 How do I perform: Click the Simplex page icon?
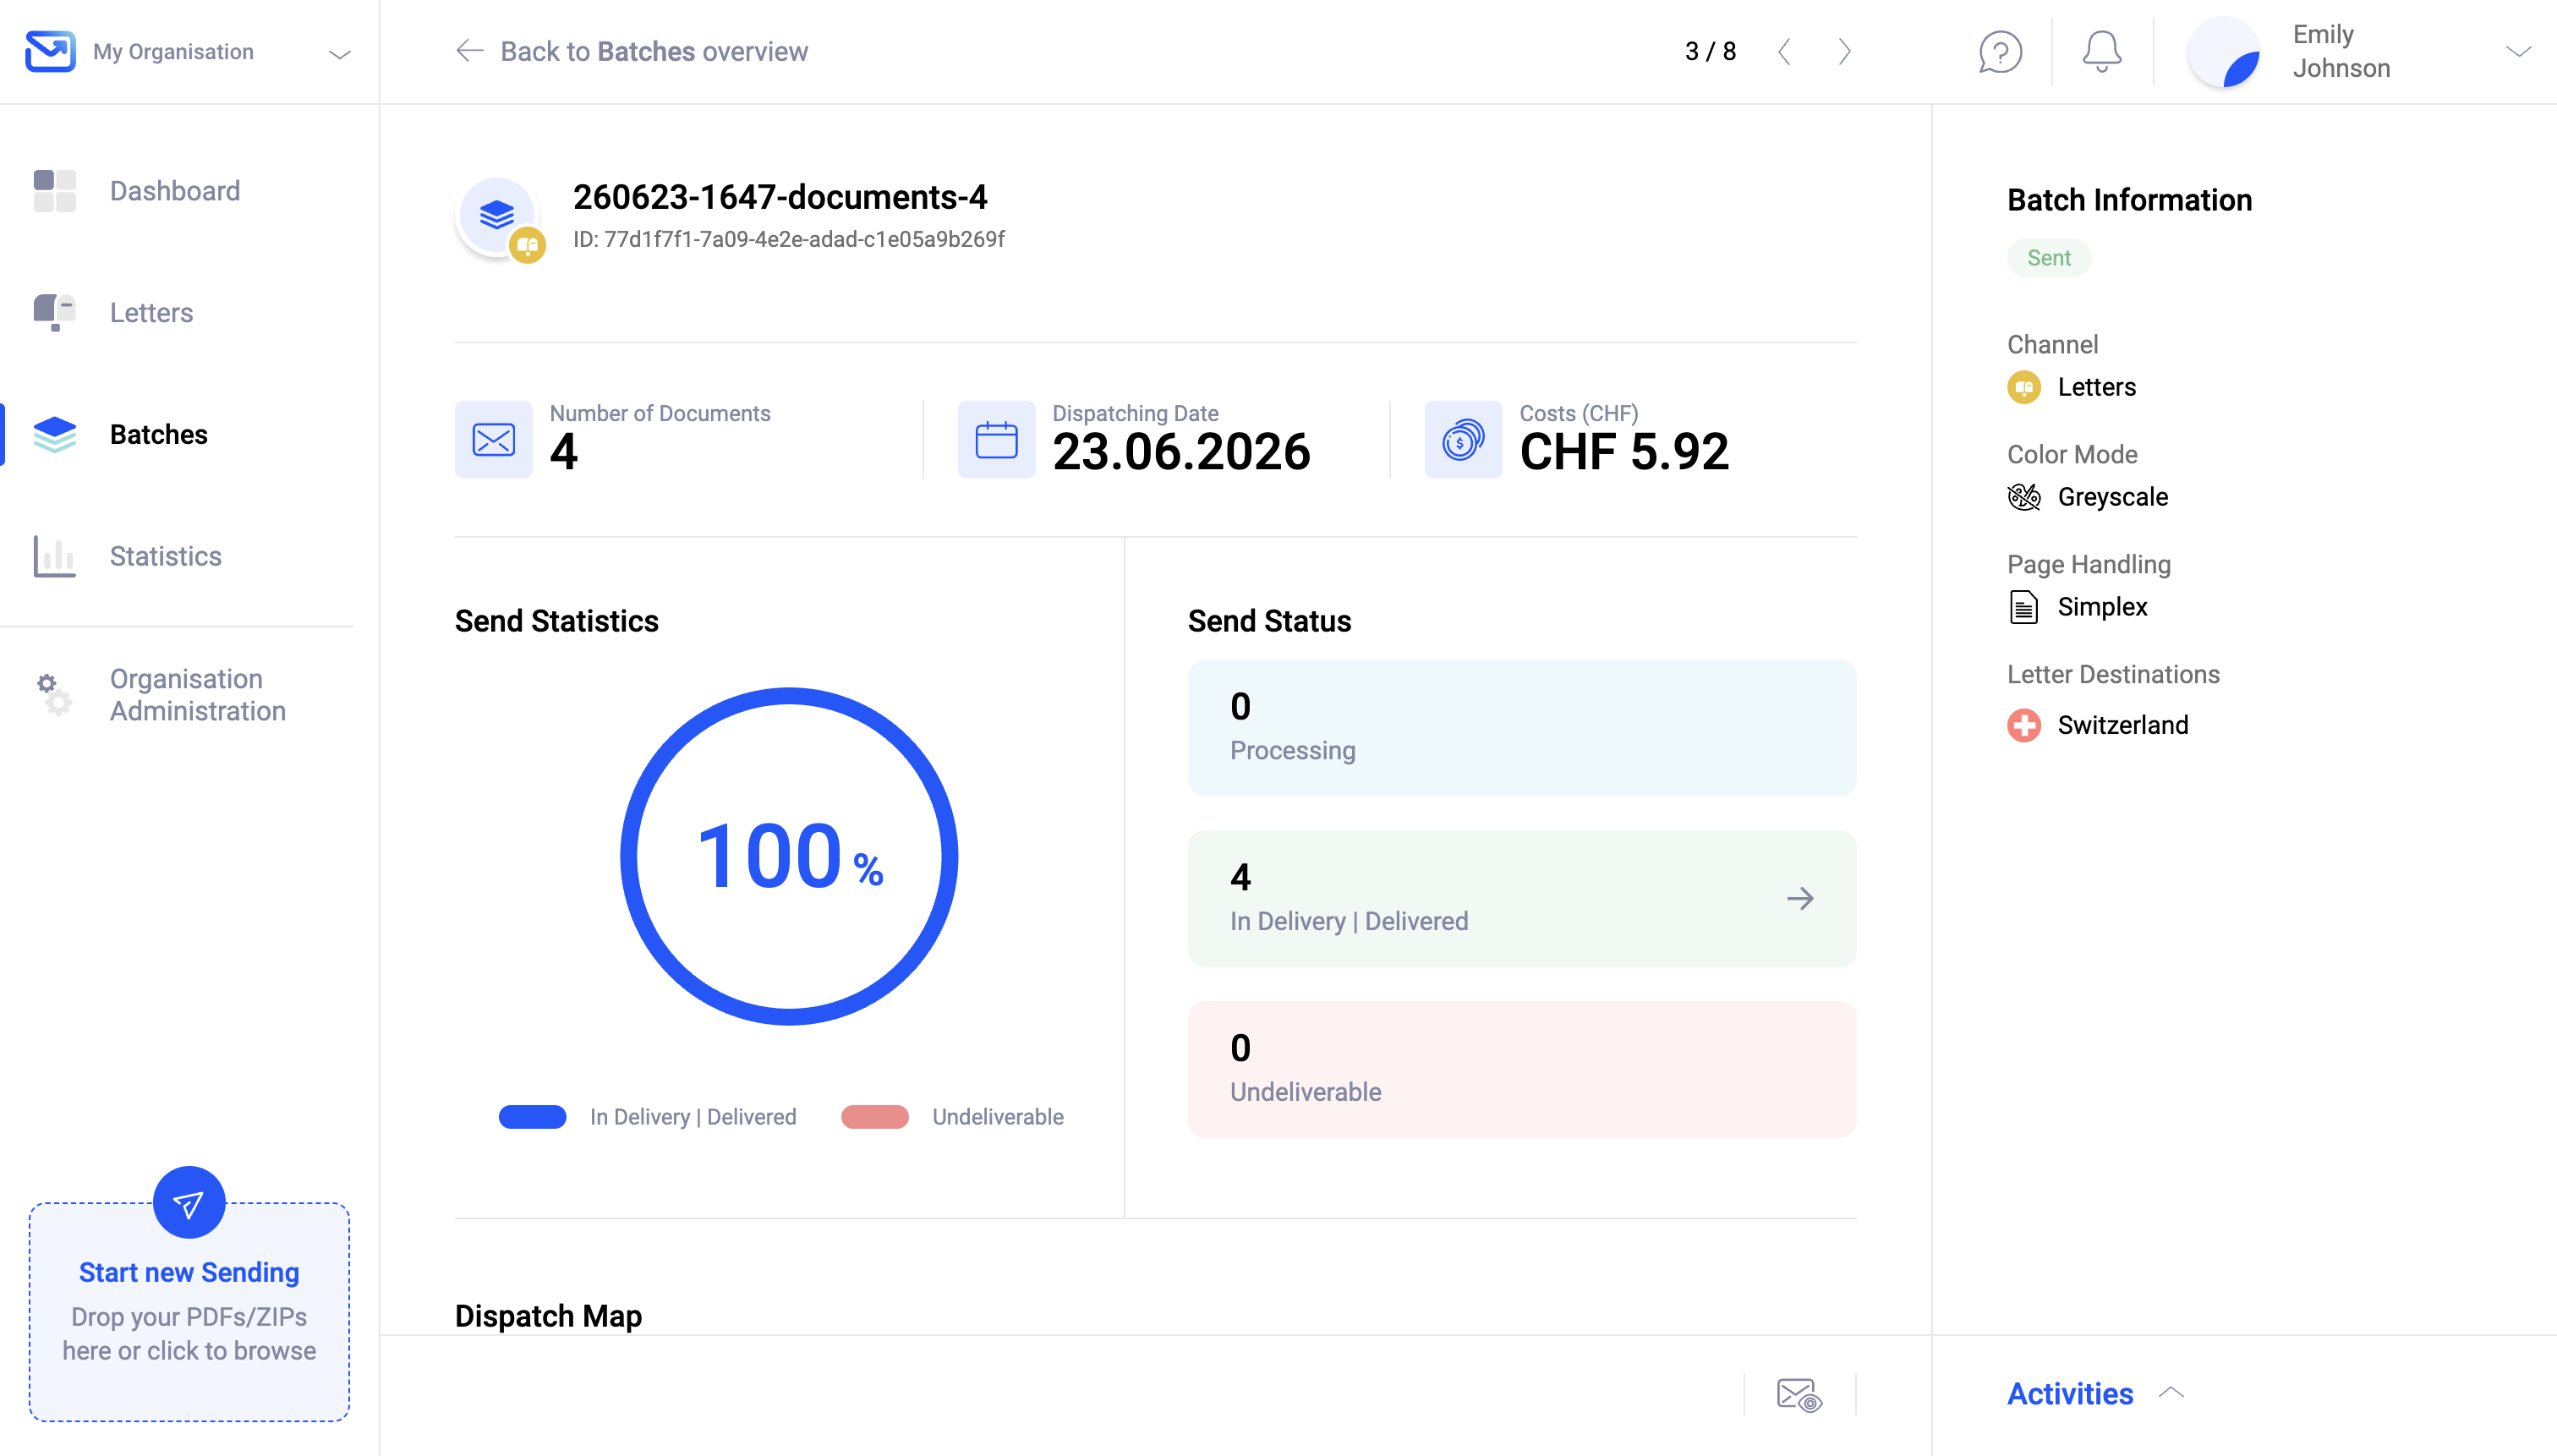pos(2024,607)
